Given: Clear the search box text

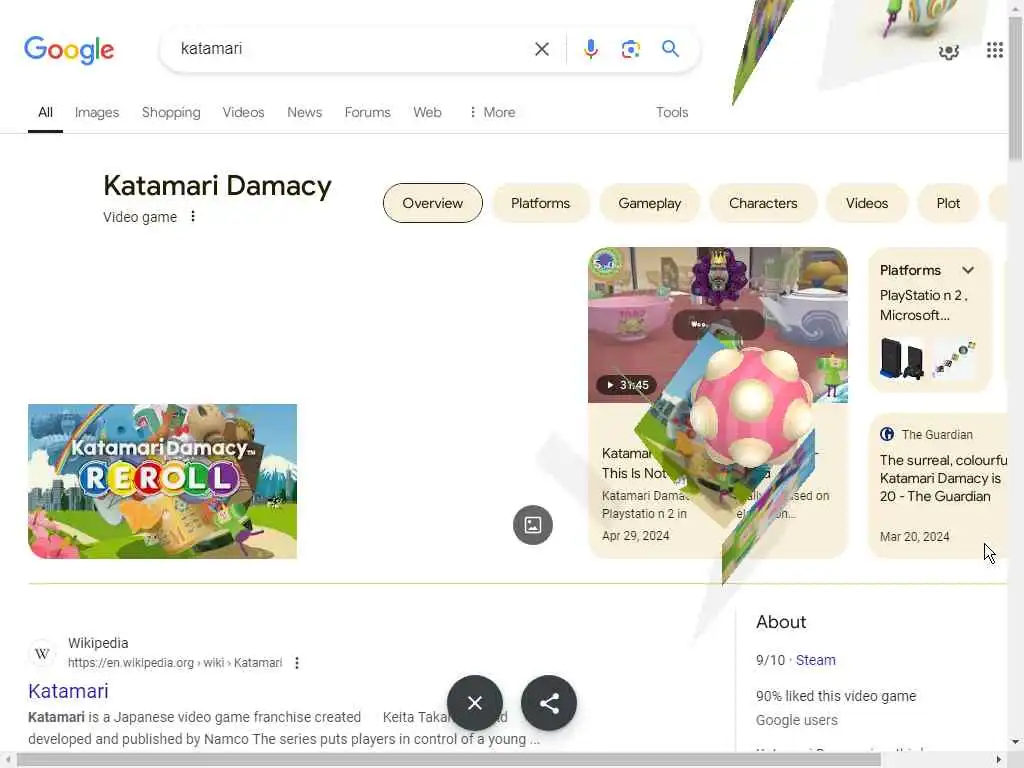Looking at the screenshot, I should point(541,49).
